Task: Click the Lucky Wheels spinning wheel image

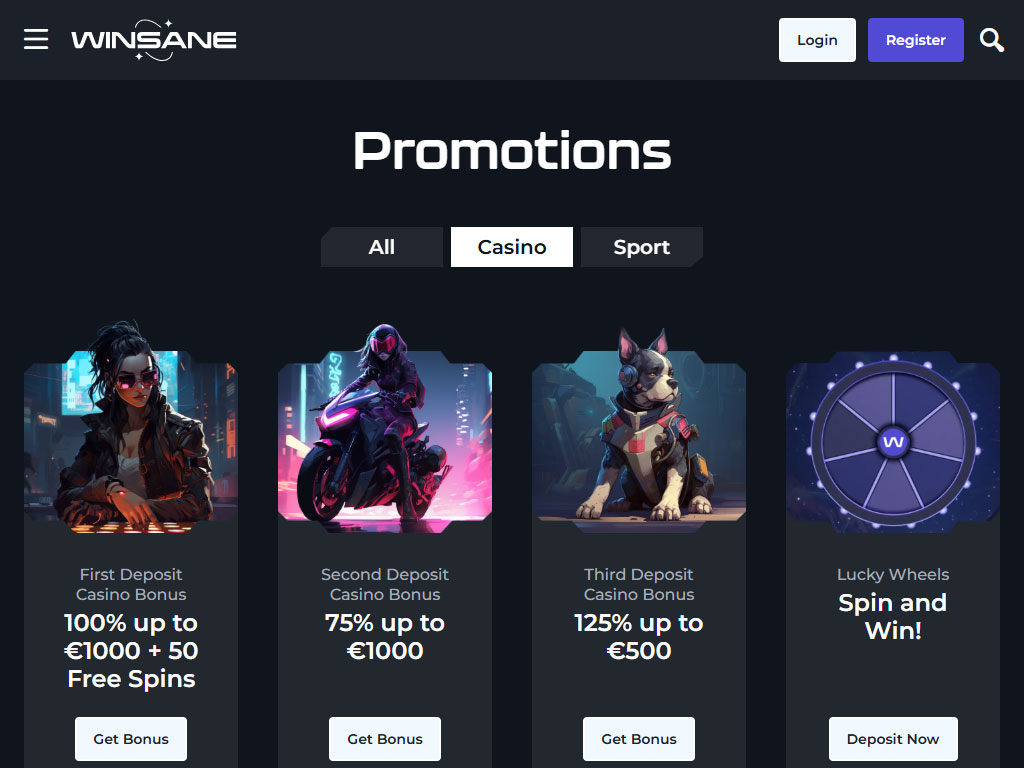Action: tap(893, 442)
